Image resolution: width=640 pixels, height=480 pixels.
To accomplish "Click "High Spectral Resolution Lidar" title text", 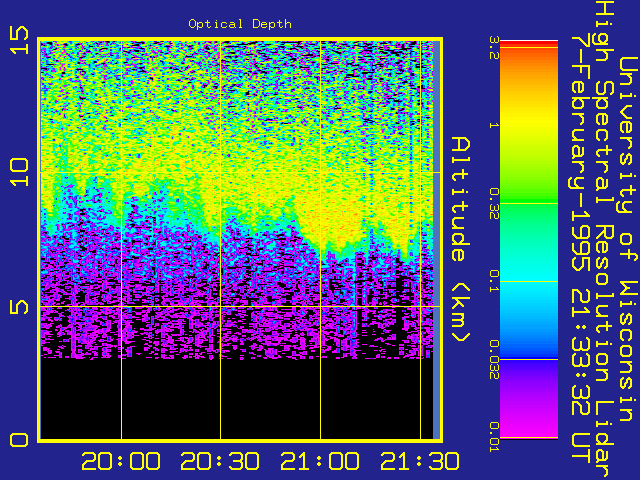I will (604, 240).
